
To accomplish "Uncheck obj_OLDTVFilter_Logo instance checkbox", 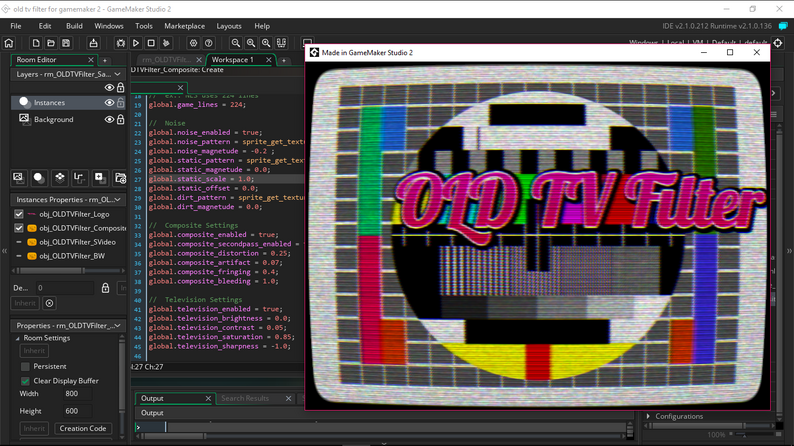I will pos(19,214).
